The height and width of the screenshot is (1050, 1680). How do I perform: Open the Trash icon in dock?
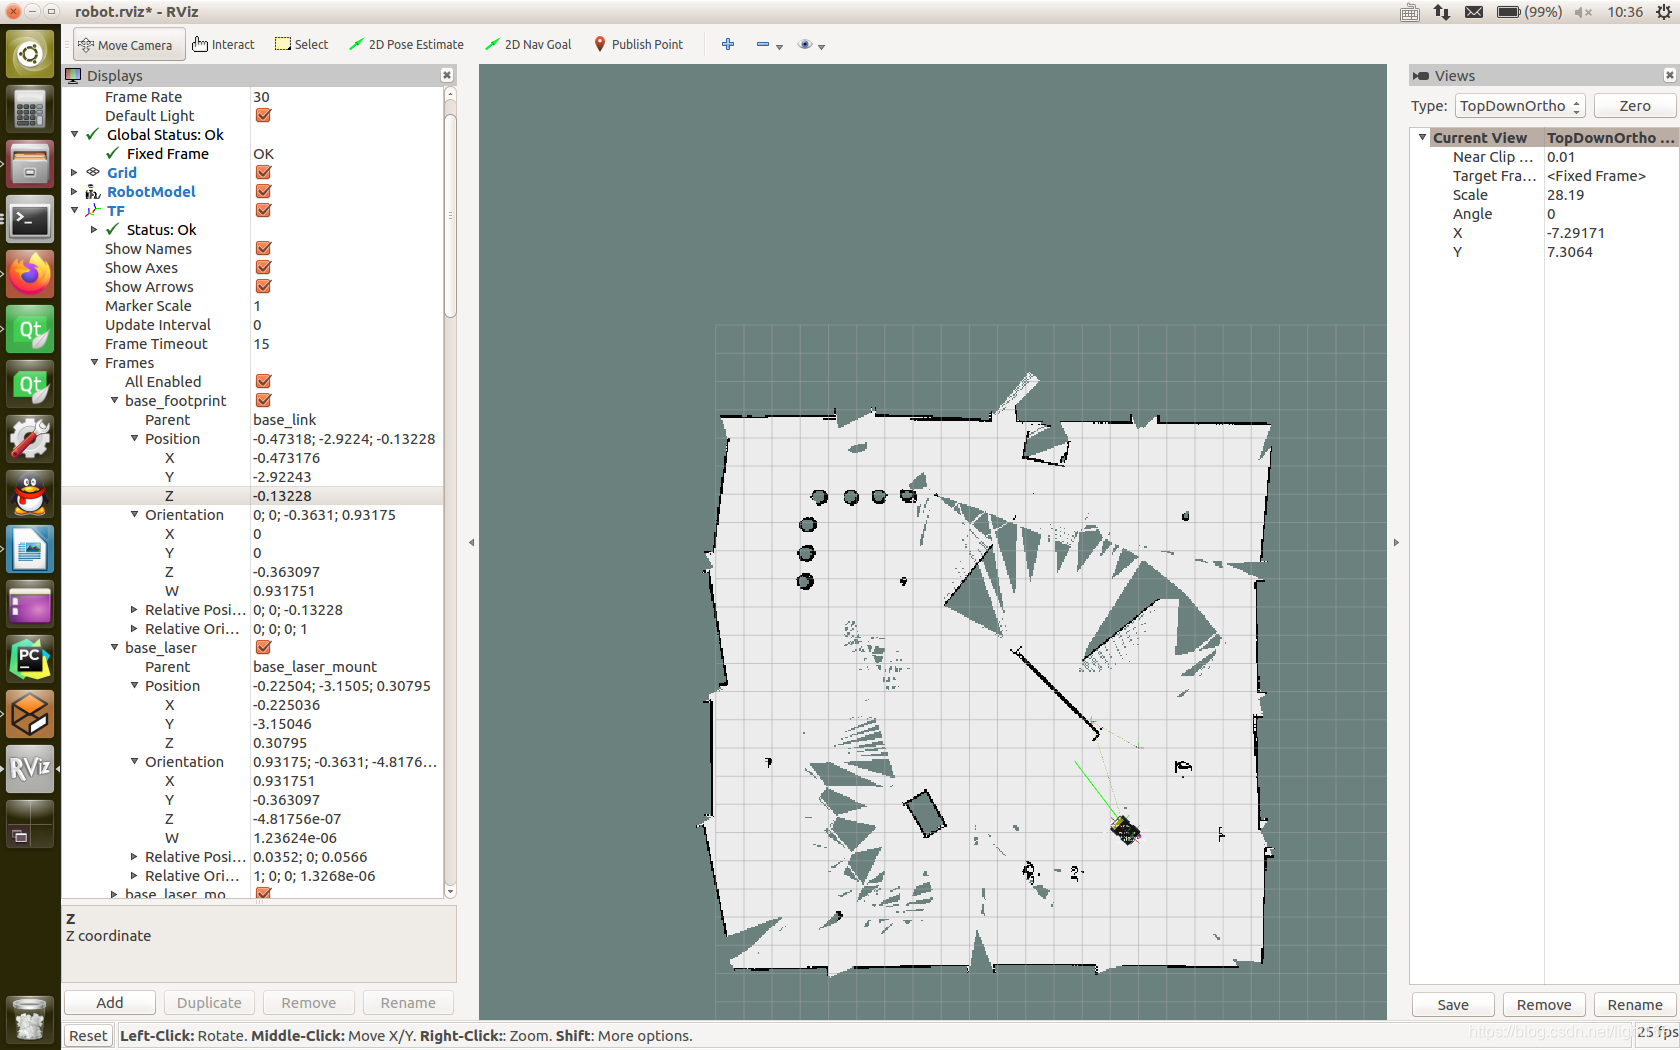[x=30, y=1020]
